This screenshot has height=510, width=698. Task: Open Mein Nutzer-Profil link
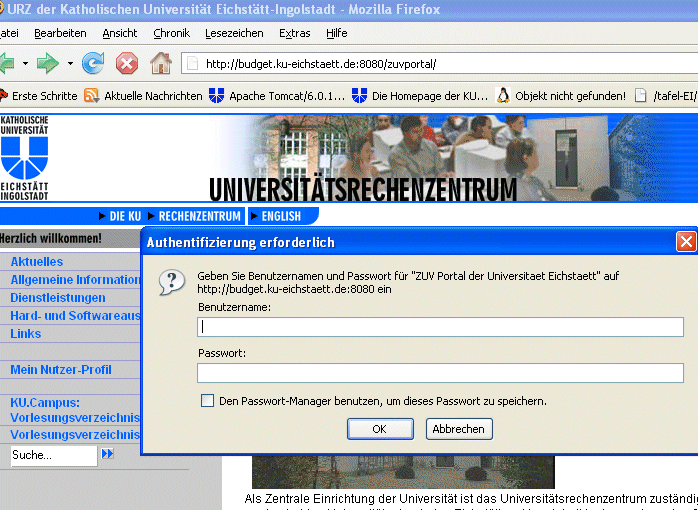click(61, 369)
